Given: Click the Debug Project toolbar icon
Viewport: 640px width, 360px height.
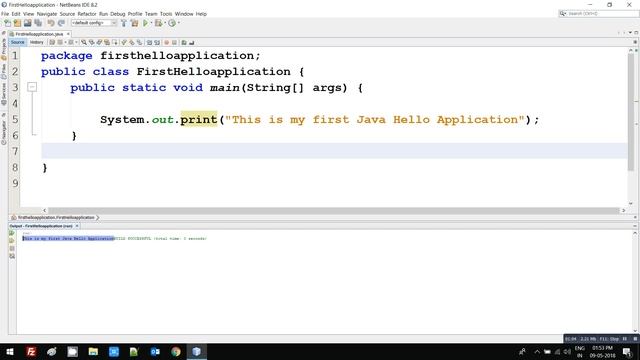Looking at the screenshot, I should tap(158, 23).
